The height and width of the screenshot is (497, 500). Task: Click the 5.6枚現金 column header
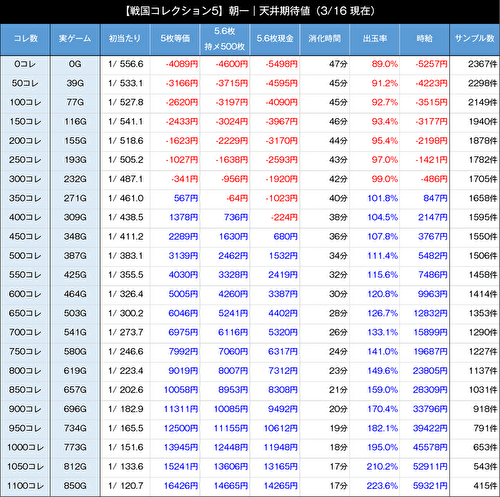pos(275,39)
